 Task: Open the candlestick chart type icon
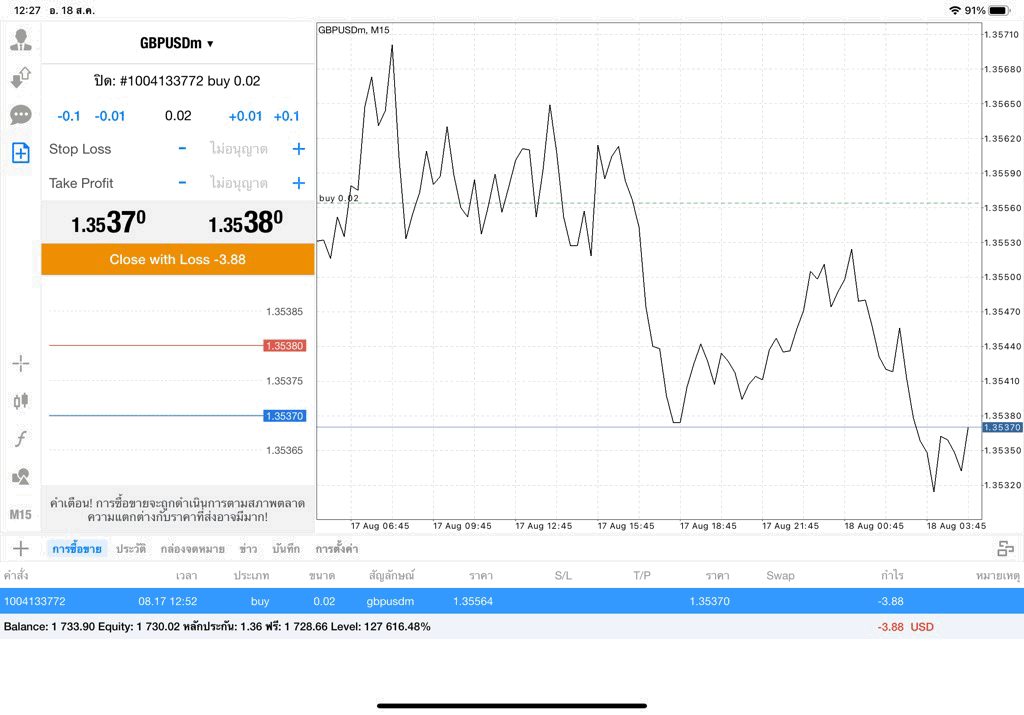pos(21,401)
